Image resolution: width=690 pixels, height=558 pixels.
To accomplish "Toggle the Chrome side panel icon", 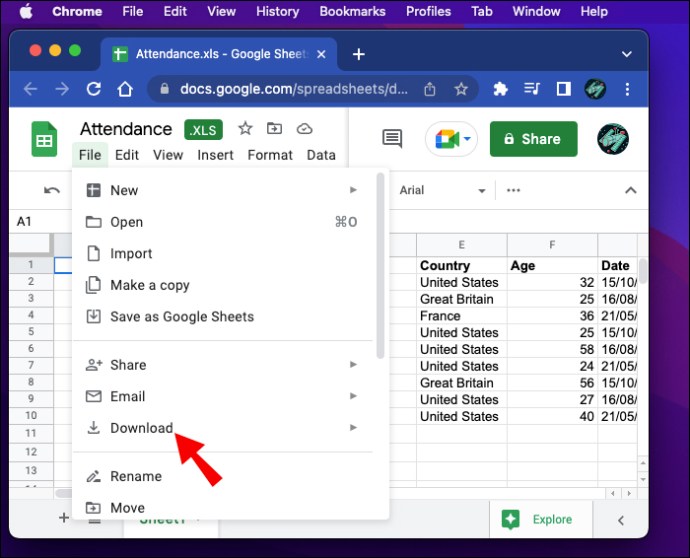I will (x=563, y=89).
